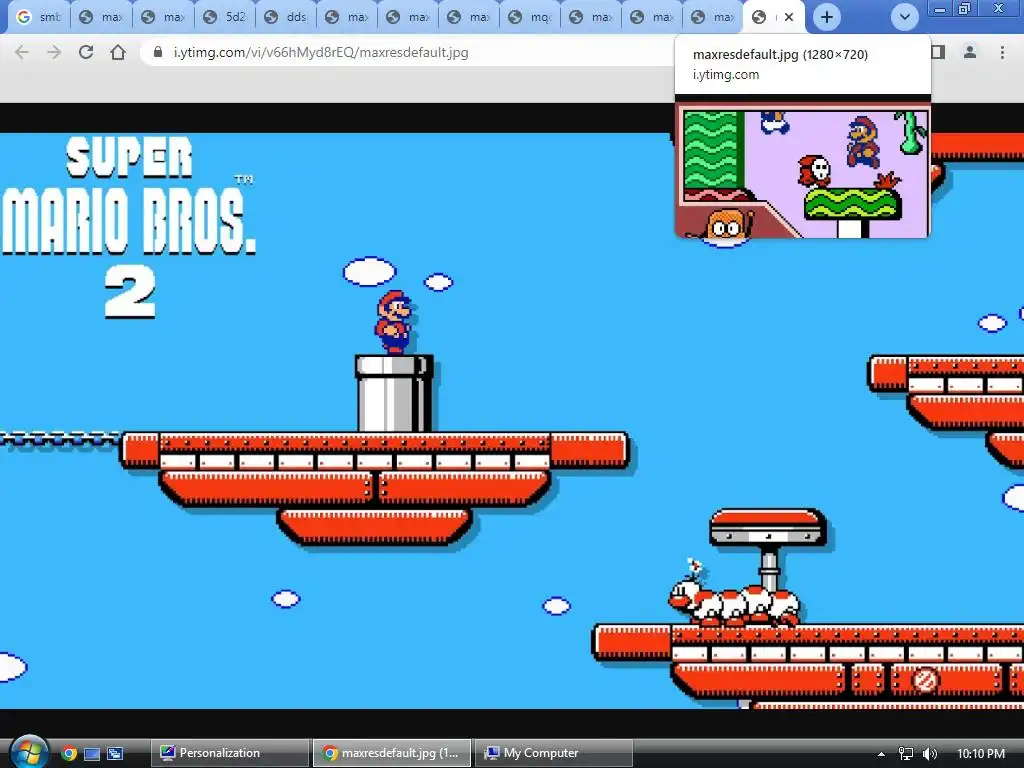This screenshot has height=768, width=1024.
Task: Switch to My Computer taskbar window
Action: click(553, 753)
